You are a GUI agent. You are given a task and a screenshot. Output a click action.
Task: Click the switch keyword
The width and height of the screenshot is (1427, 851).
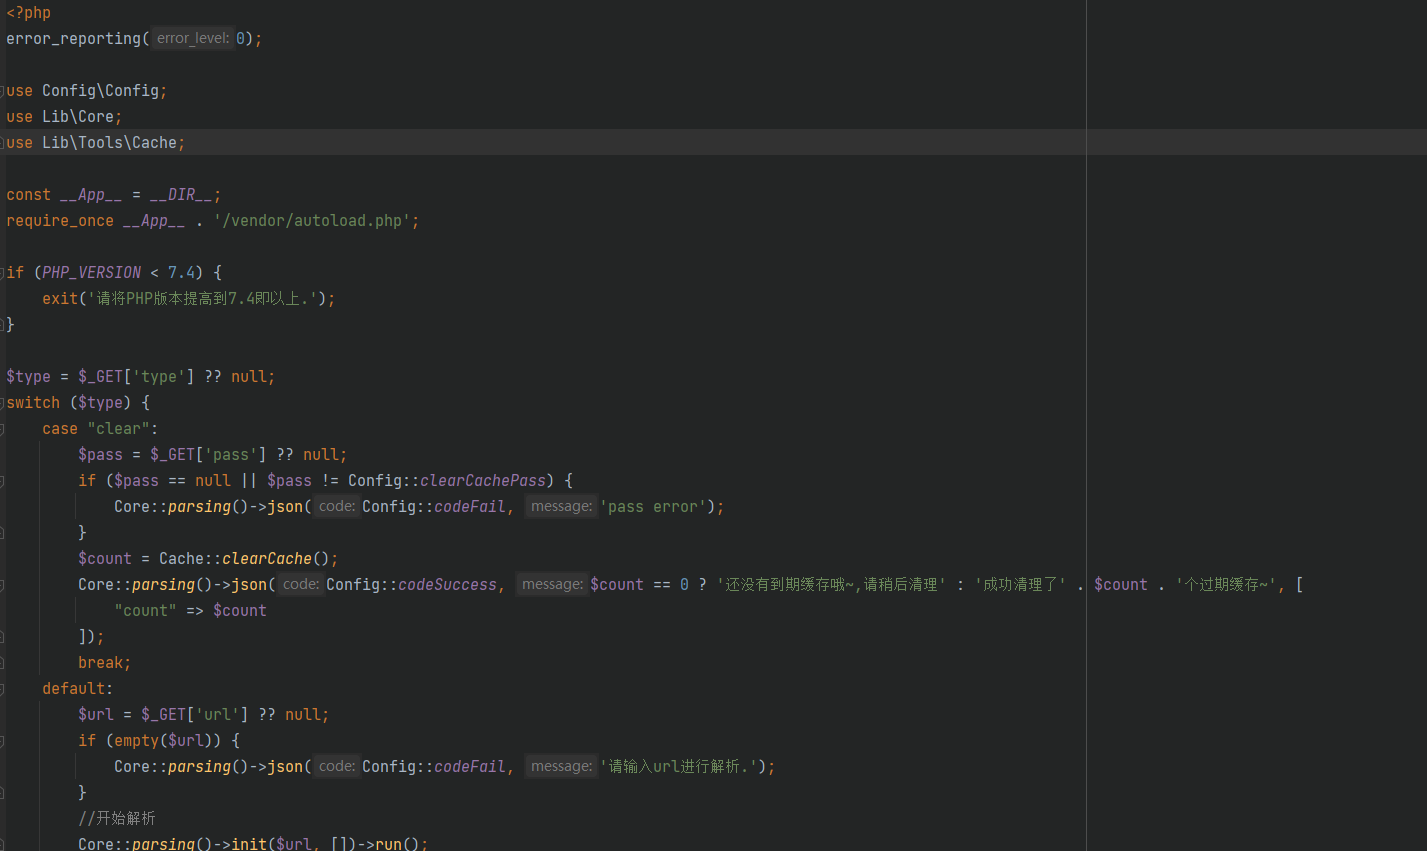(33, 403)
